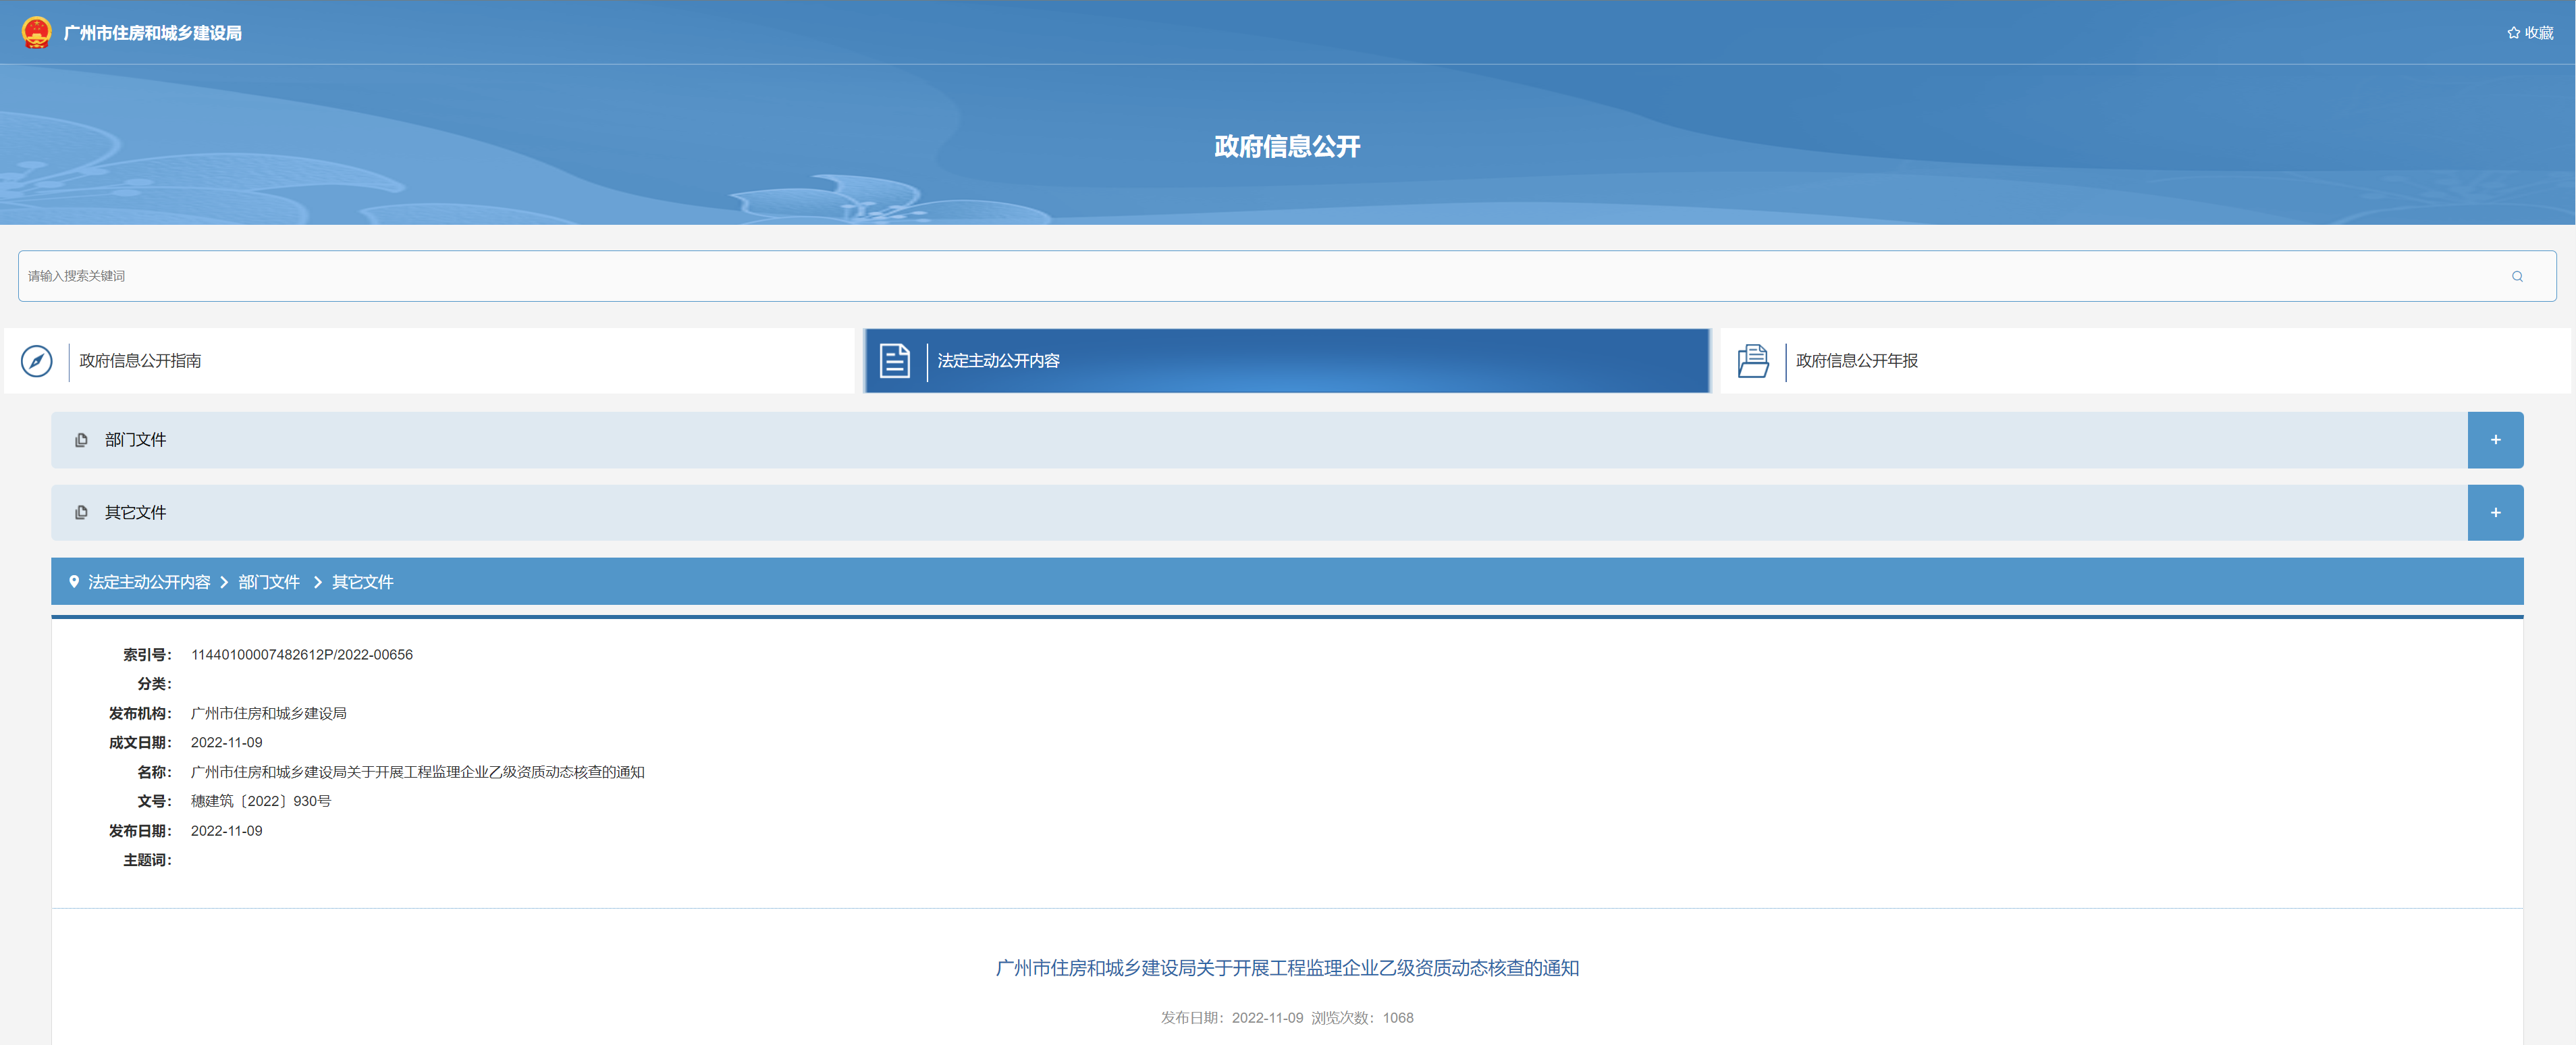Switch to 政府信息公开指南 tab
The width and height of the screenshot is (2576, 1045).
tap(140, 361)
